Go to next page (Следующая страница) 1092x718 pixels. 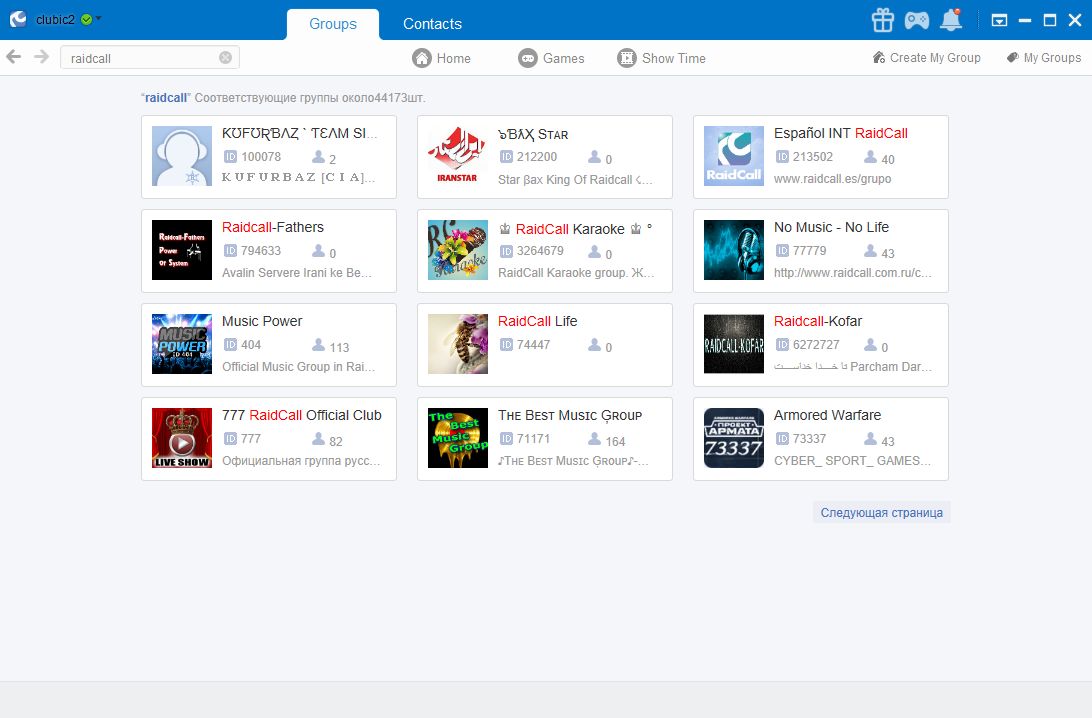click(882, 513)
